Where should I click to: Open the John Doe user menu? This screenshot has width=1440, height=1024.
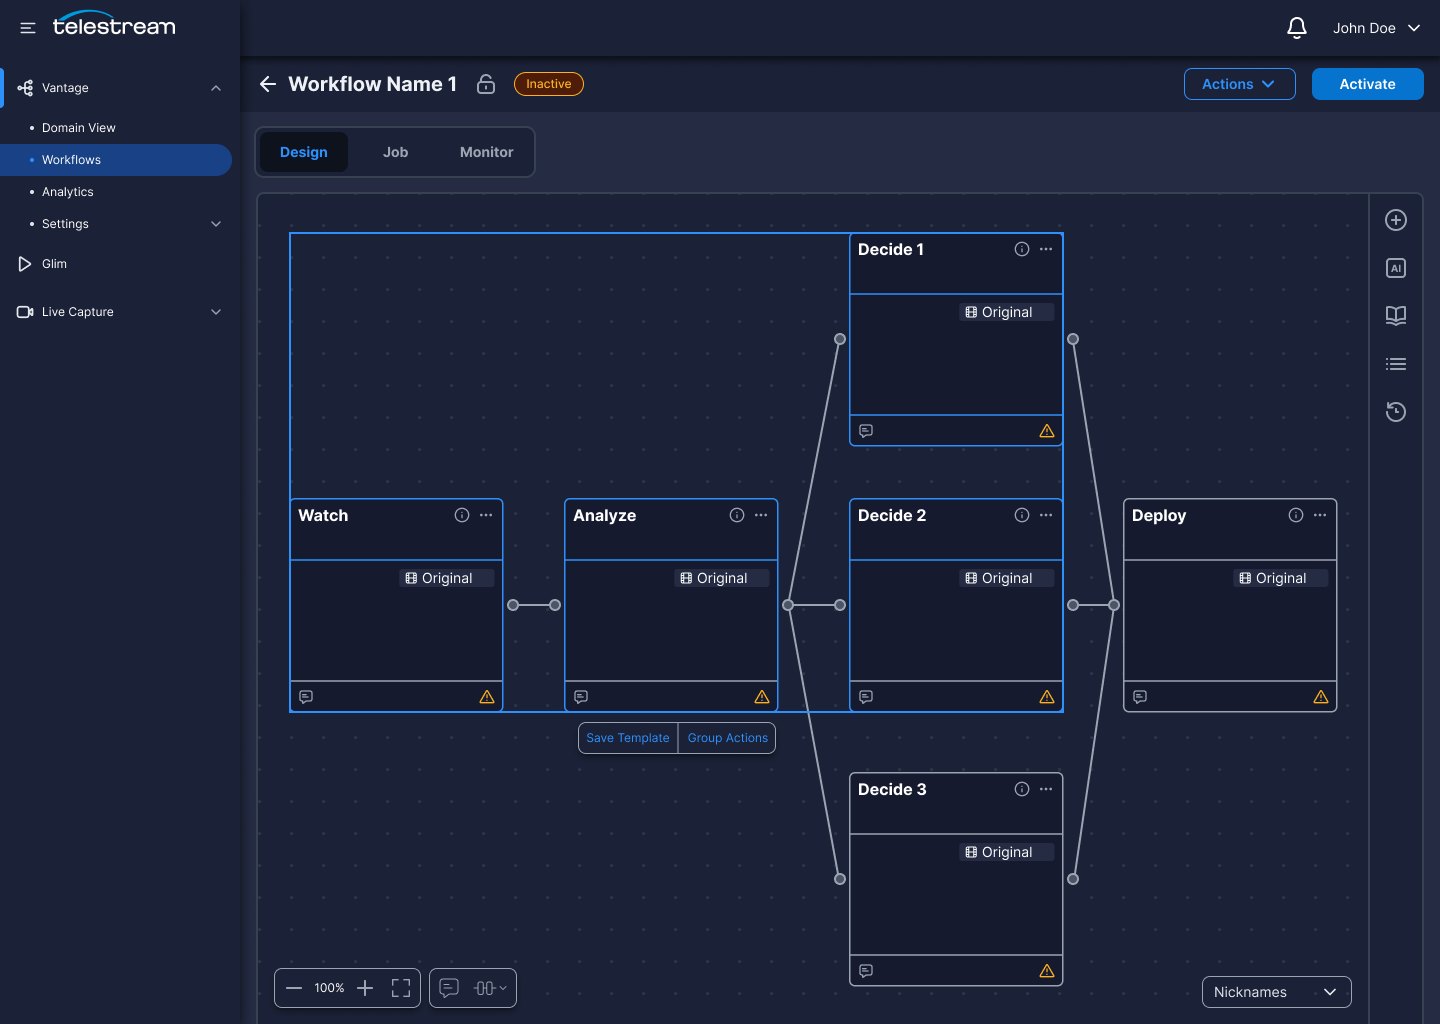click(x=1376, y=28)
